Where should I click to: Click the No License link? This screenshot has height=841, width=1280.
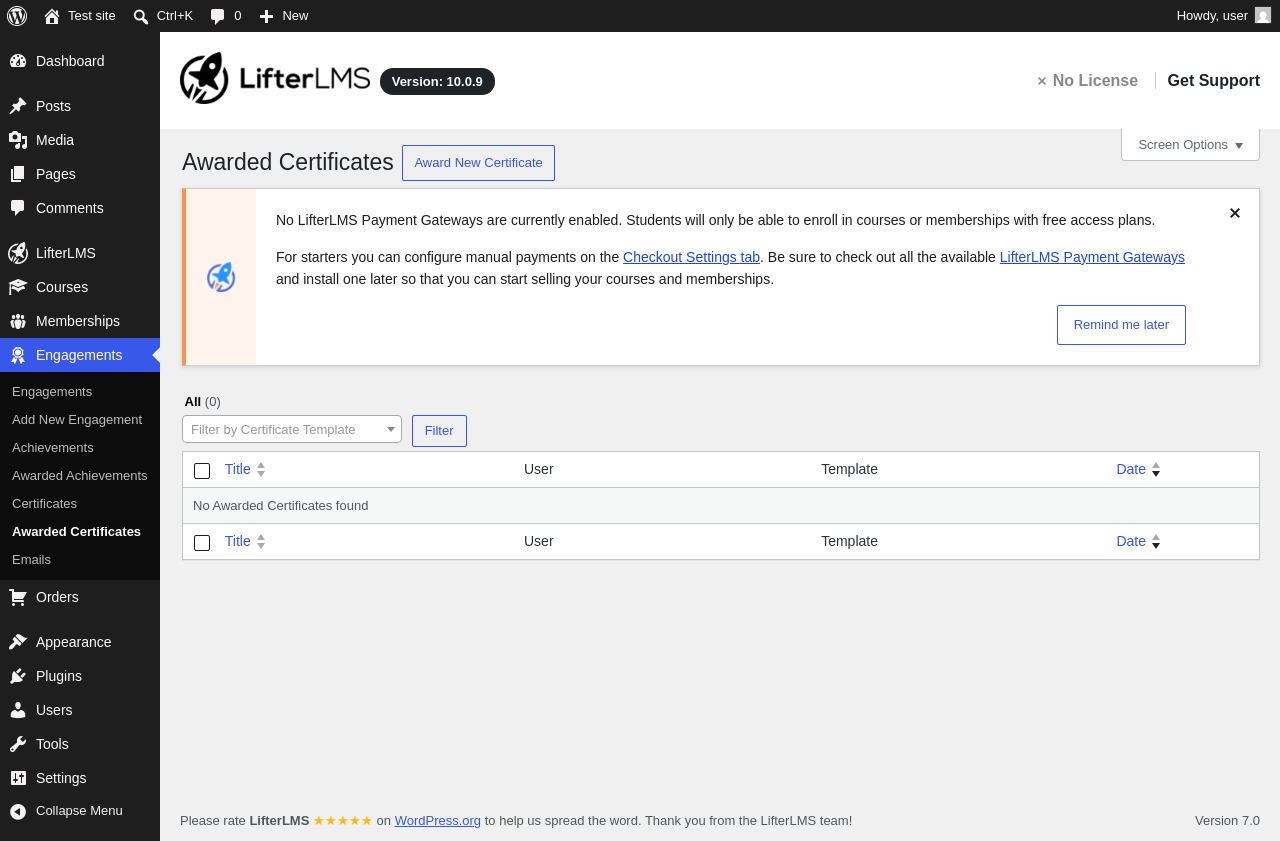tap(1087, 81)
